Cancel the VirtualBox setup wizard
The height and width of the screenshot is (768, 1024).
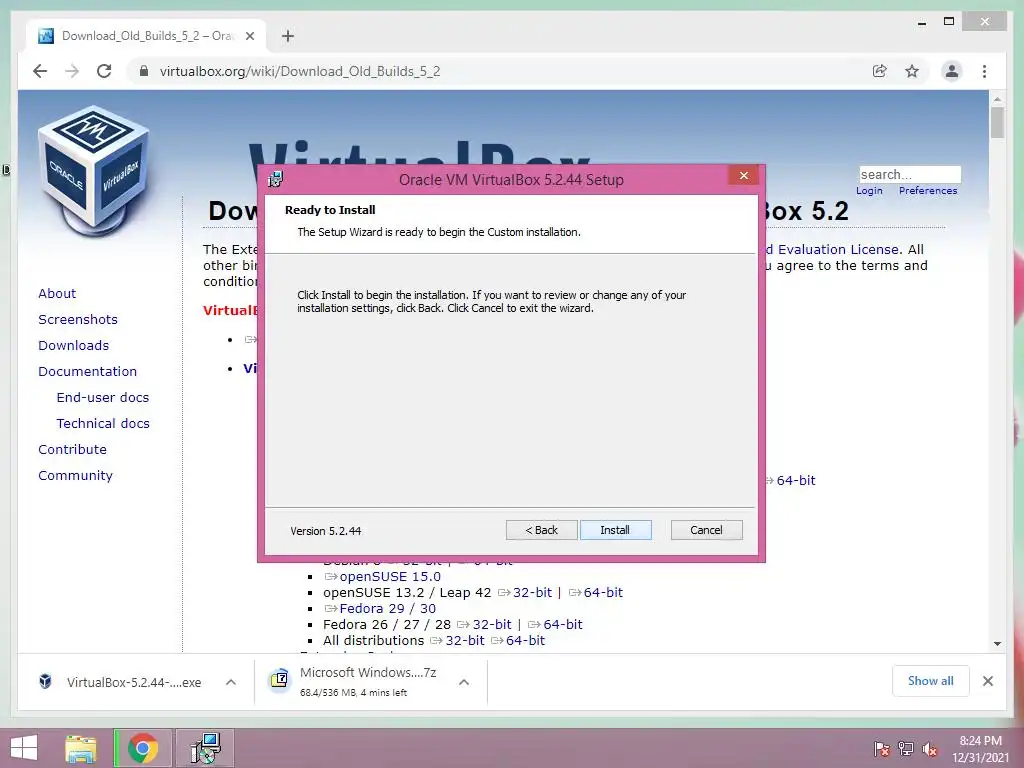pos(707,530)
